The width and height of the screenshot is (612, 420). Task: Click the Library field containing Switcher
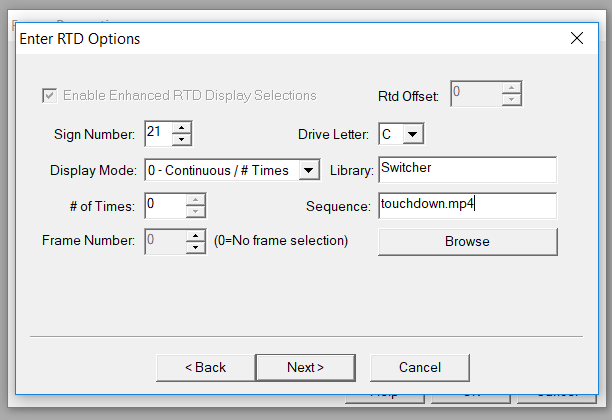coord(467,169)
